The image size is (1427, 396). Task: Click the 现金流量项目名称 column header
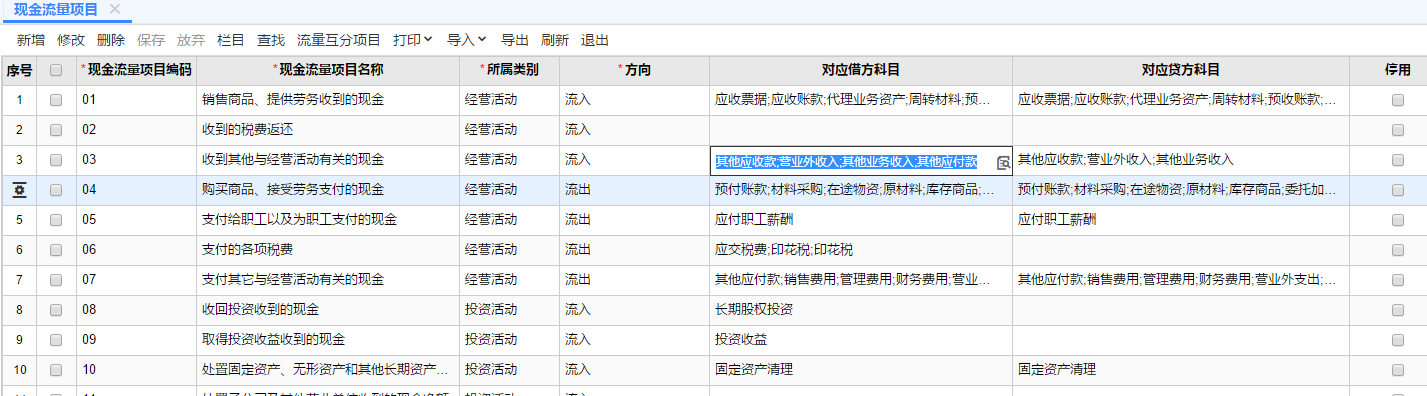328,70
